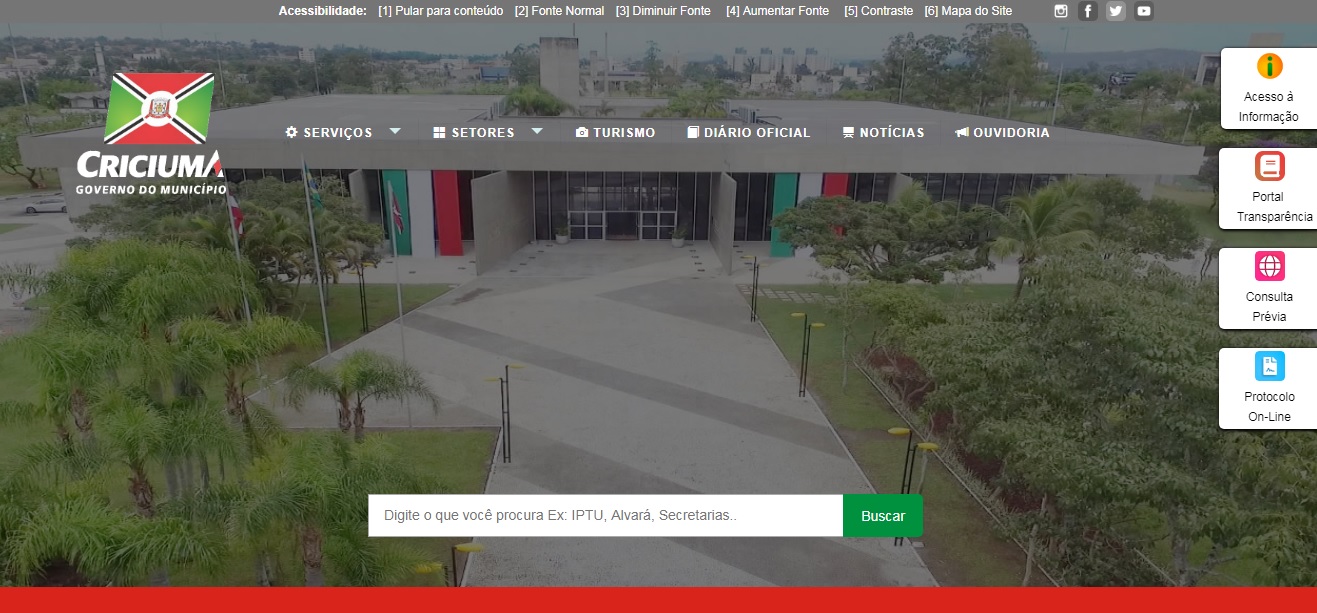The height and width of the screenshot is (613, 1317).
Task: Open the Twitter icon link
Action: point(1116,11)
